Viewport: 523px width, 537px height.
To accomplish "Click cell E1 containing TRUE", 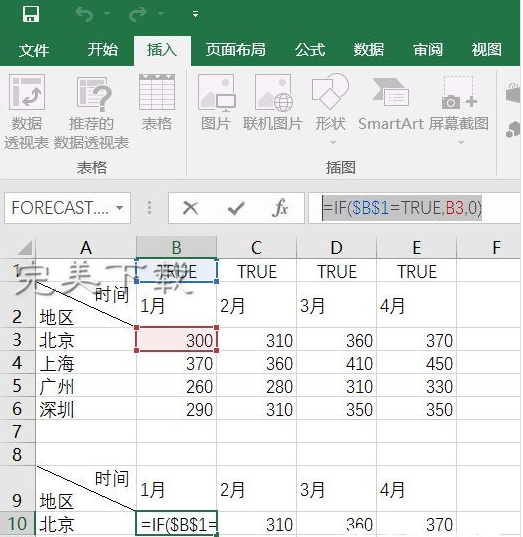I will click(x=416, y=271).
